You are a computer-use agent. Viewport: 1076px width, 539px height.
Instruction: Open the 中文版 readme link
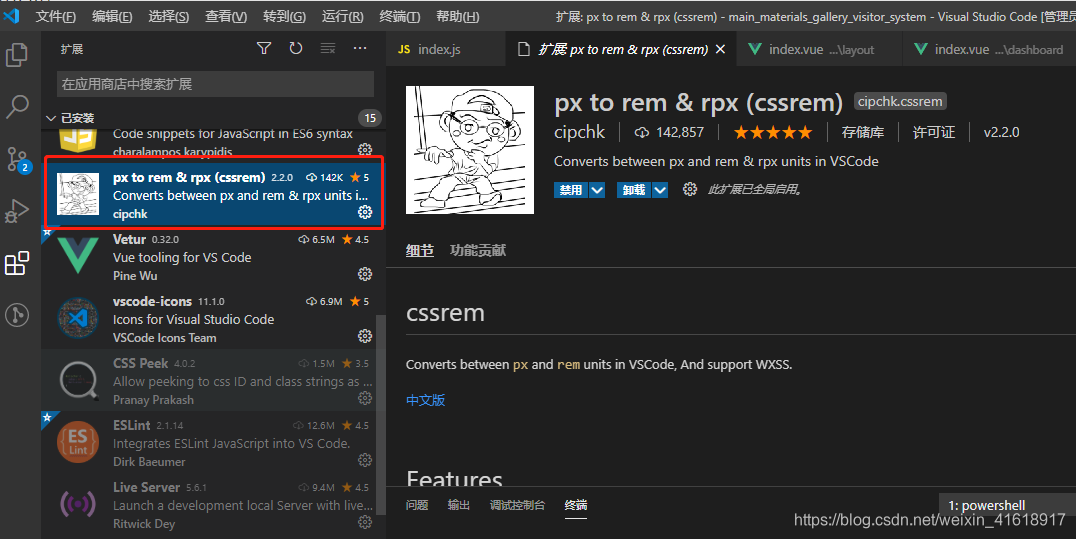click(425, 400)
